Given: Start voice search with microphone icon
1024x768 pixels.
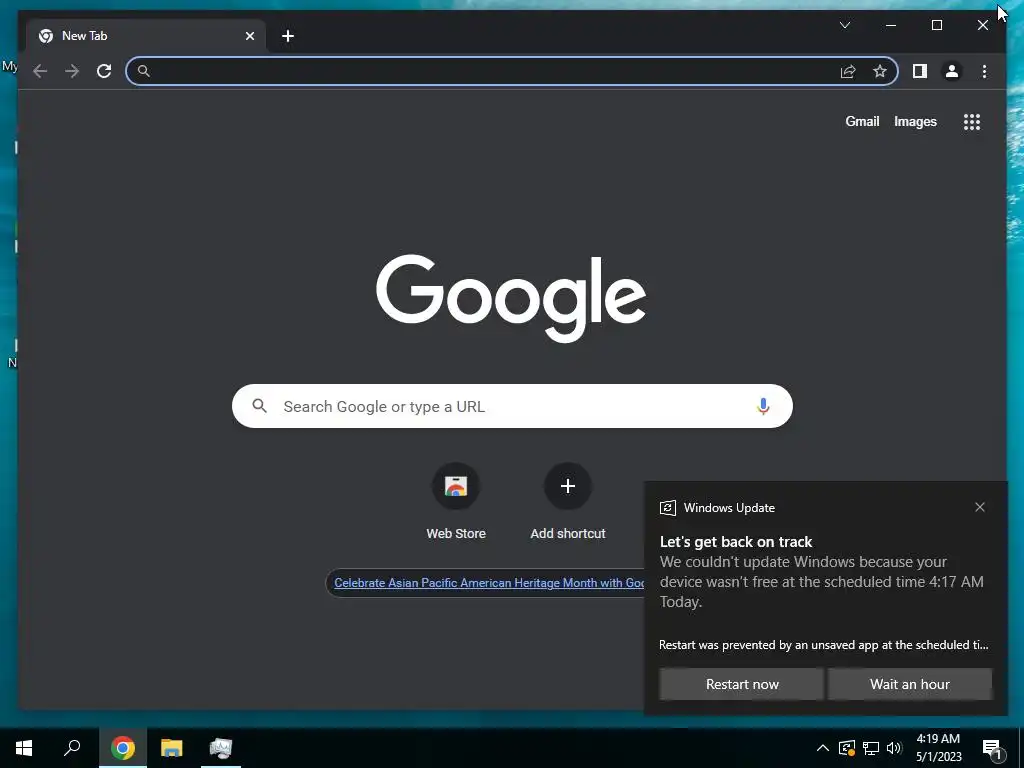Looking at the screenshot, I should coord(763,406).
